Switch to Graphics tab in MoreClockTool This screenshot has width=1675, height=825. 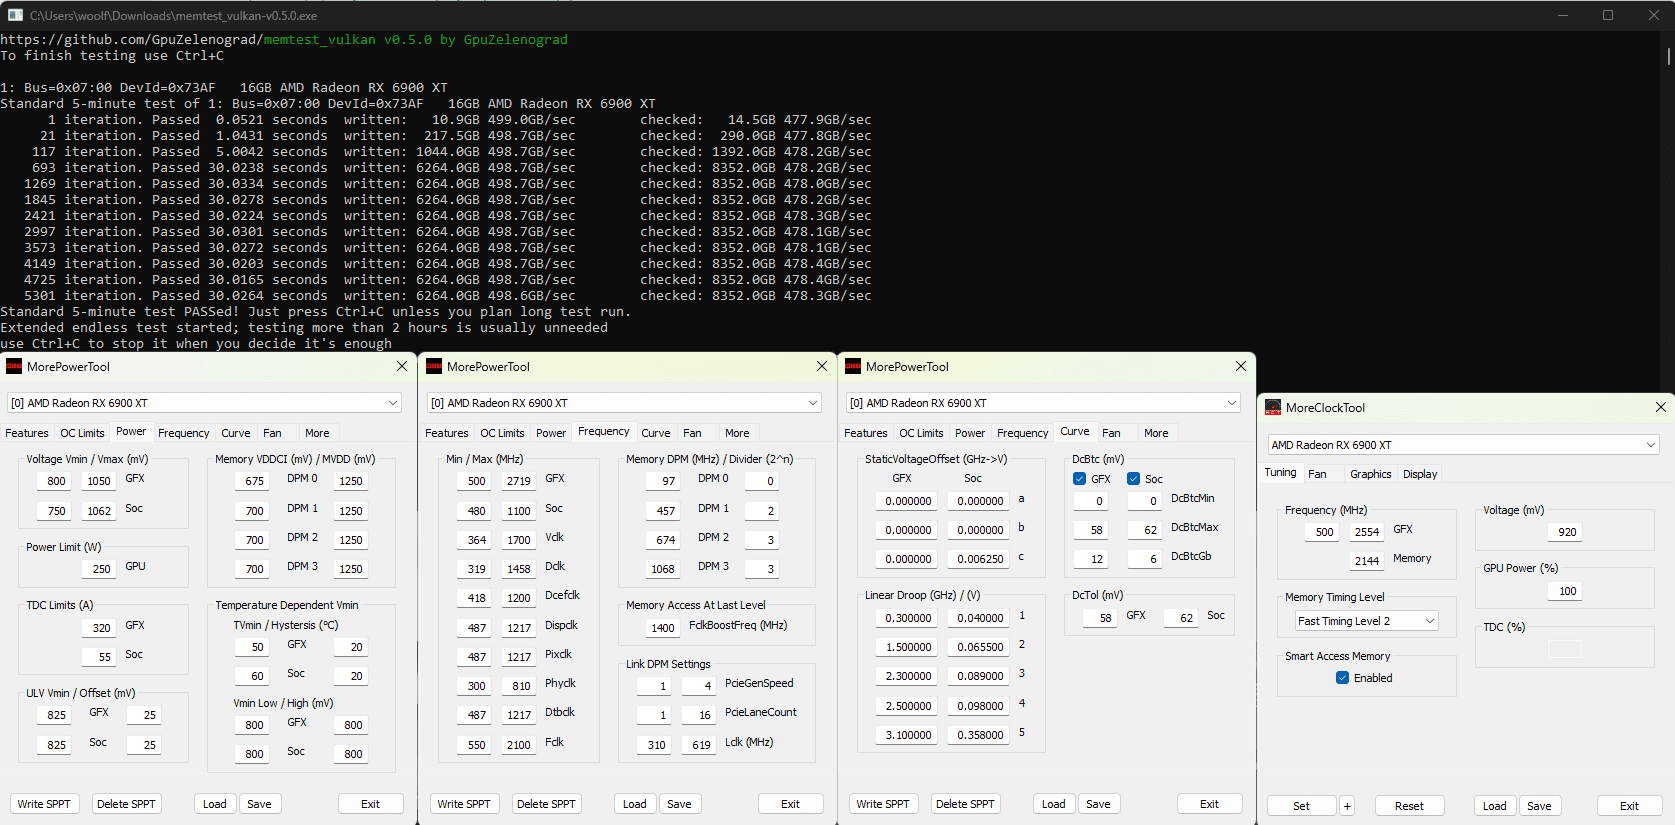(x=1370, y=474)
